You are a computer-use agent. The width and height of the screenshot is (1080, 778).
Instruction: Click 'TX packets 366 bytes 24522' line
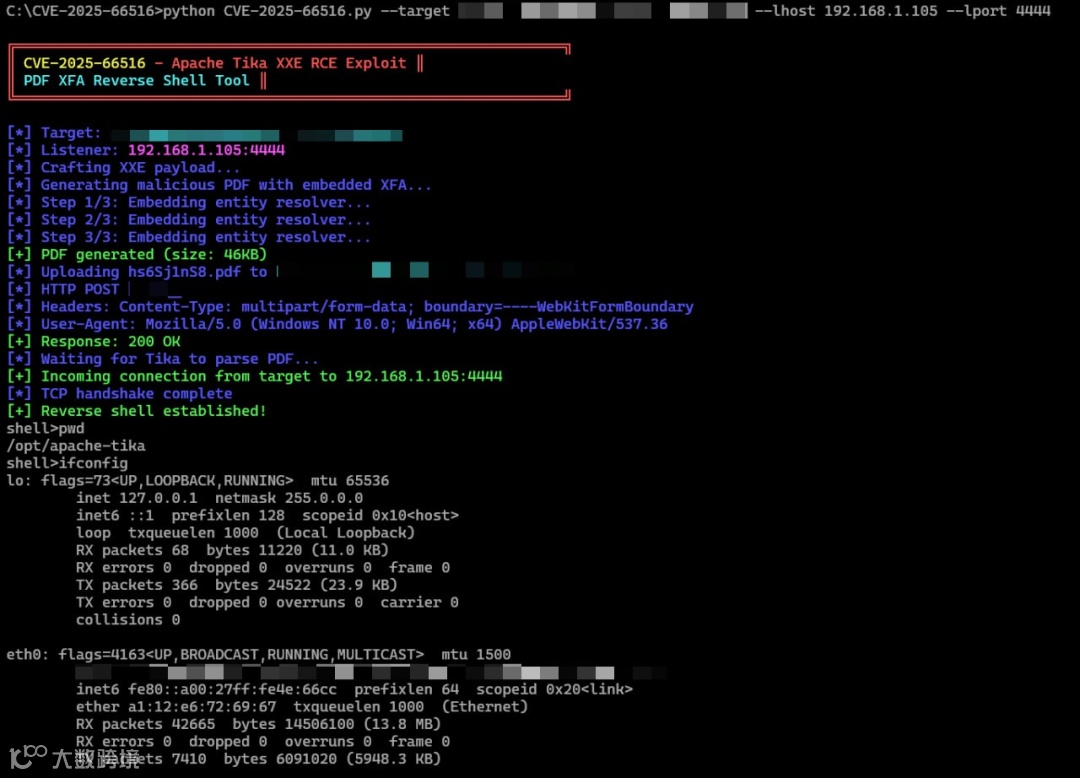[x=236, y=585]
